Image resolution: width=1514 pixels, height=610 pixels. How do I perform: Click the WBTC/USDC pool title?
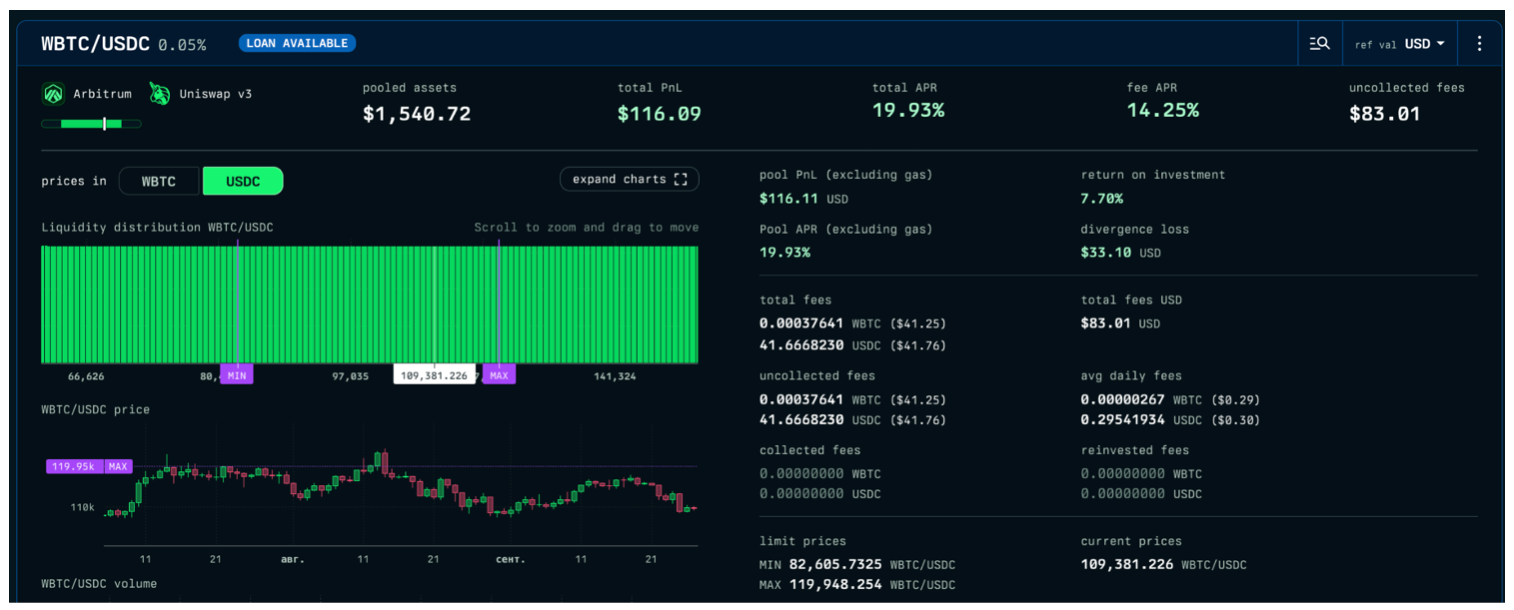[x=95, y=44]
